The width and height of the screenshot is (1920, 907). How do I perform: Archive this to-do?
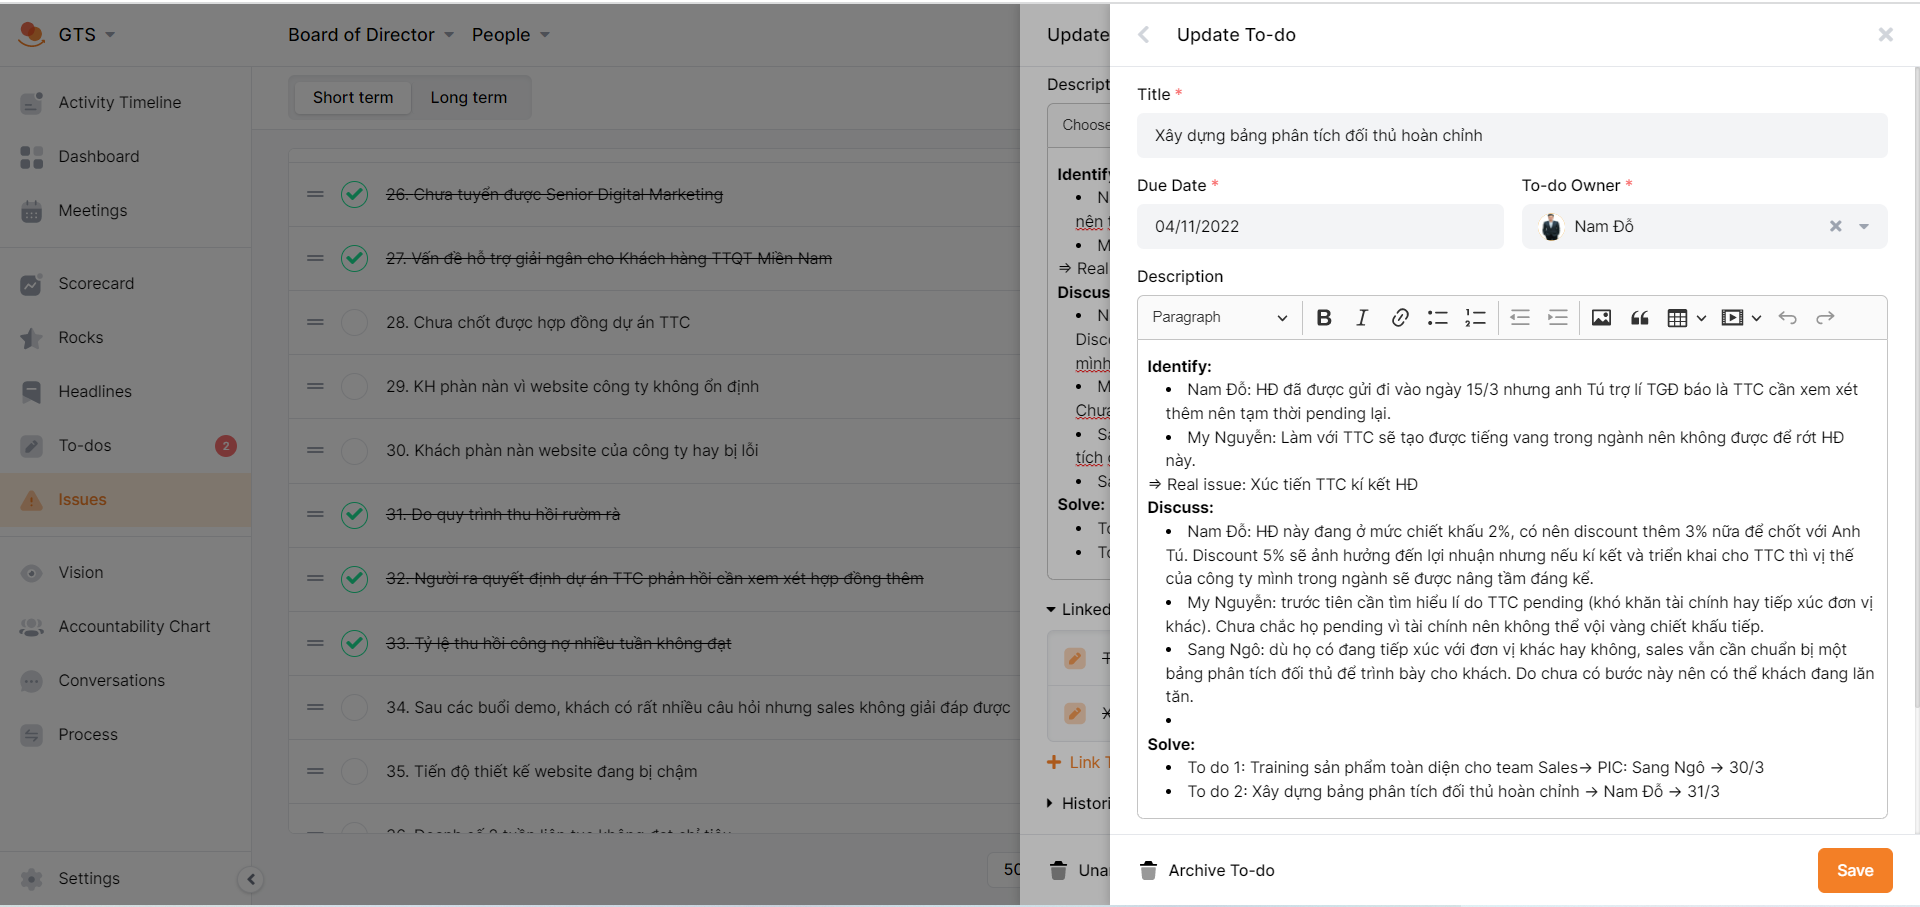[1207, 870]
